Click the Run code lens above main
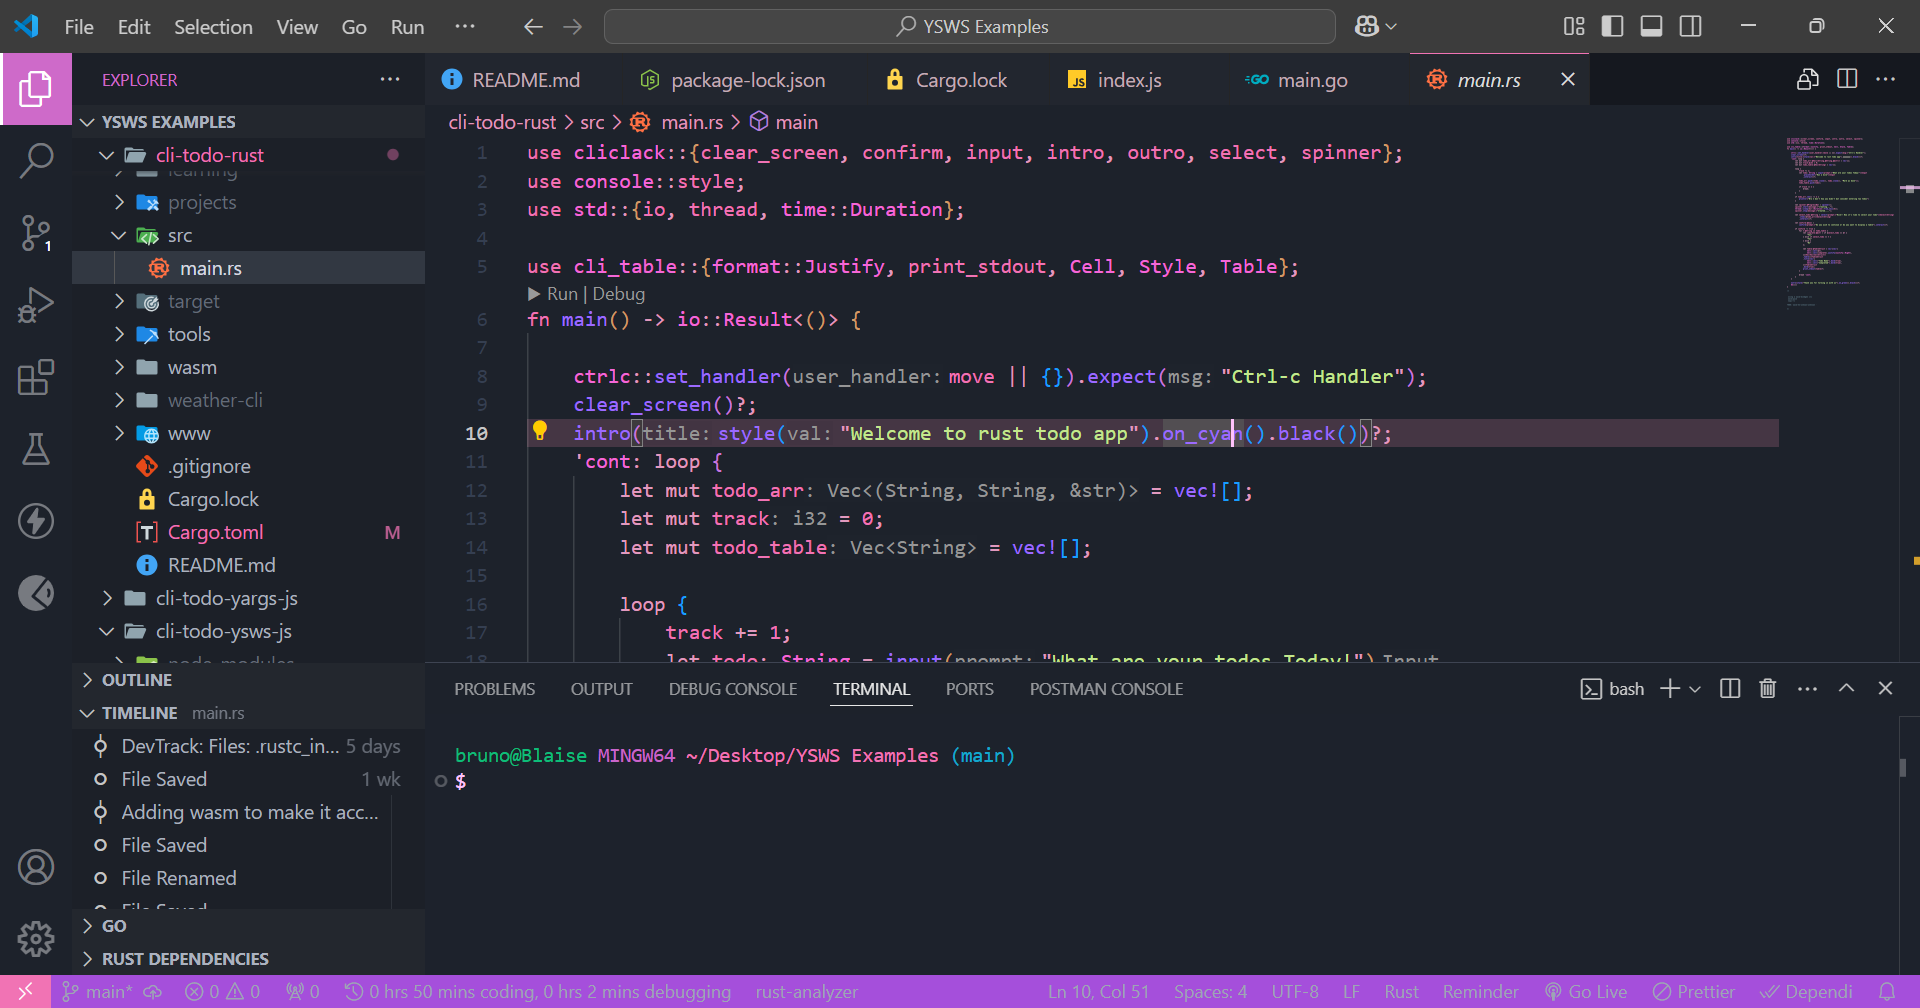The height and width of the screenshot is (1008, 1920). tap(562, 294)
